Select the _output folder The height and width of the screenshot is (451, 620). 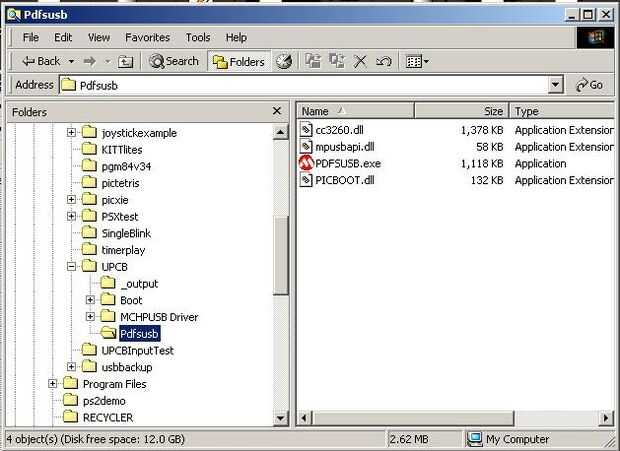tap(139, 284)
